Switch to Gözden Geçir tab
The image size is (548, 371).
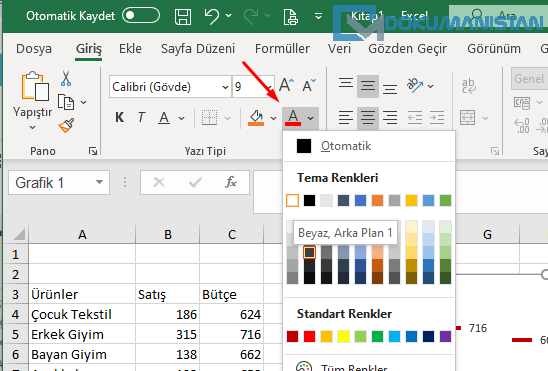(408, 49)
